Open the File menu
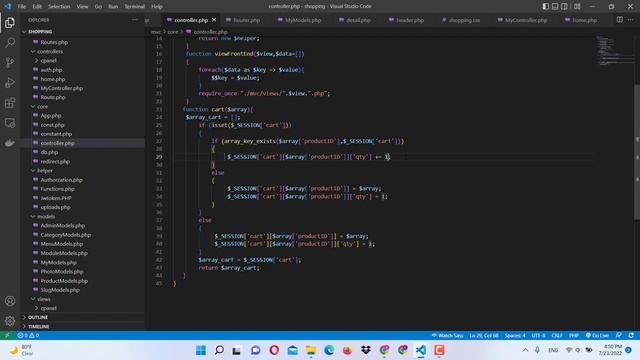This screenshot has height=360, width=640. click(22, 7)
